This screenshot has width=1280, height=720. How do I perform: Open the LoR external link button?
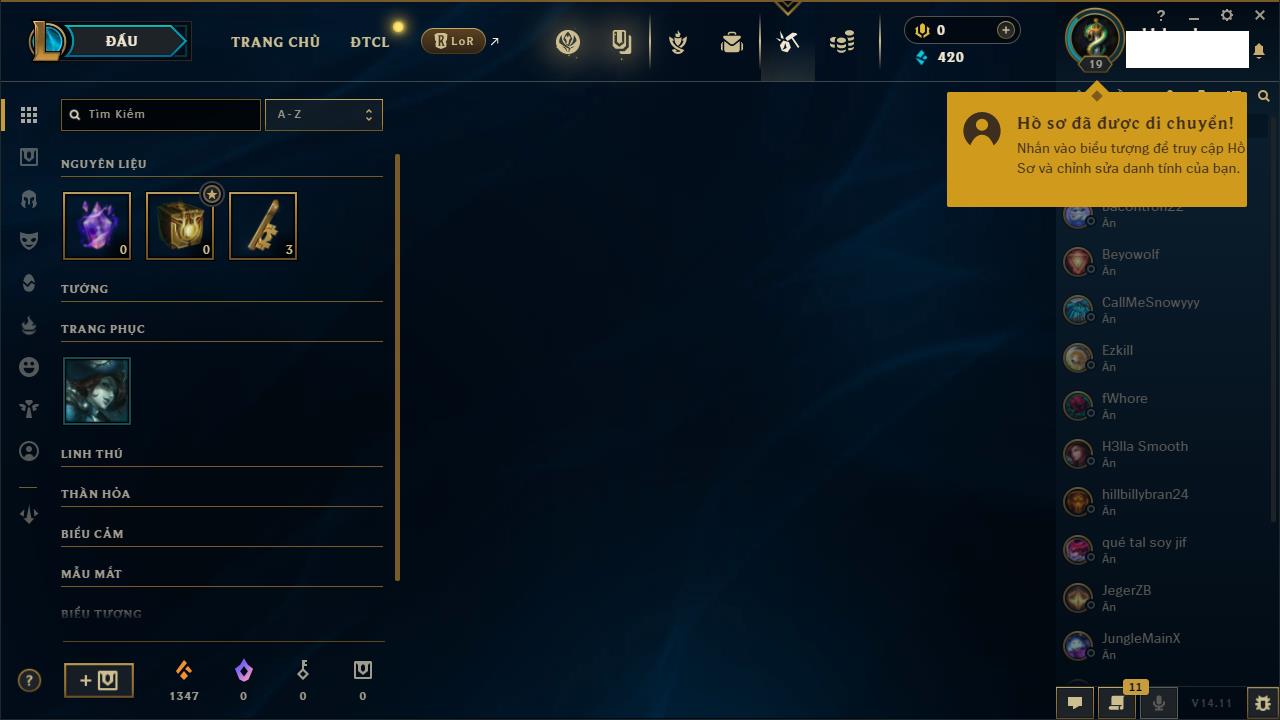tap(460, 41)
